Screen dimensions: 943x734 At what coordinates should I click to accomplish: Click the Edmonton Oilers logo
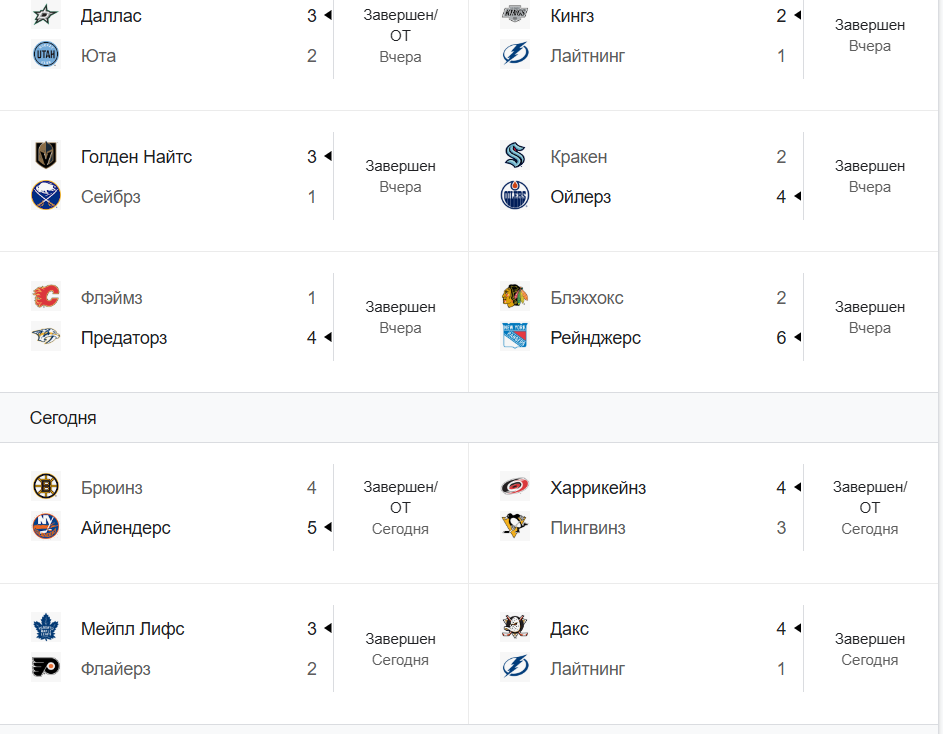pos(515,196)
